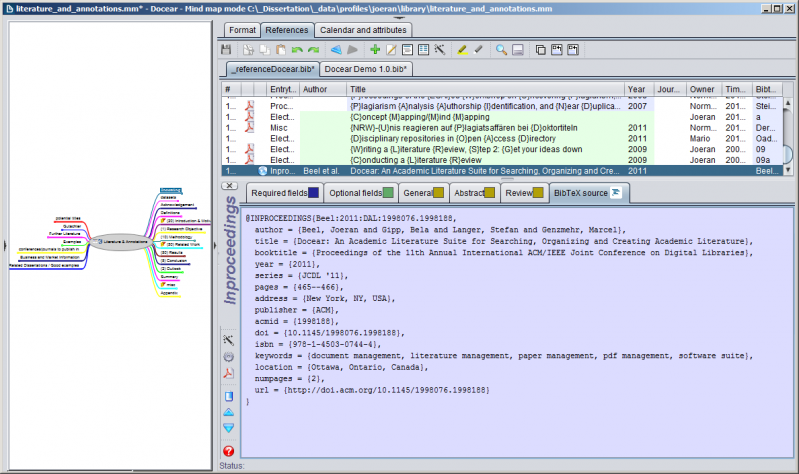Close the entry editor with the X button
The height and width of the screenshot is (474, 799).
coord(229,186)
